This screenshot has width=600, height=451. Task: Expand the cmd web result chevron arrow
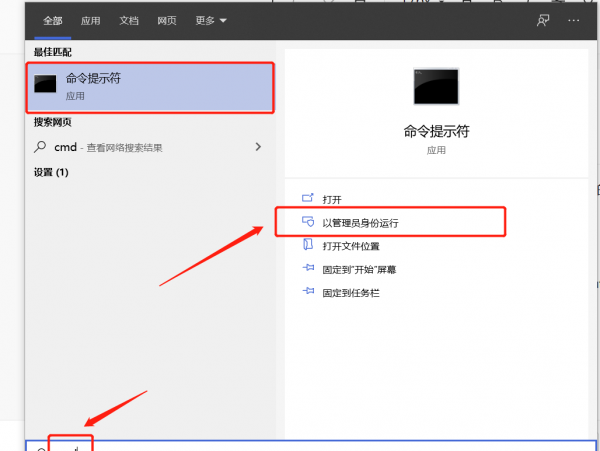tap(258, 147)
